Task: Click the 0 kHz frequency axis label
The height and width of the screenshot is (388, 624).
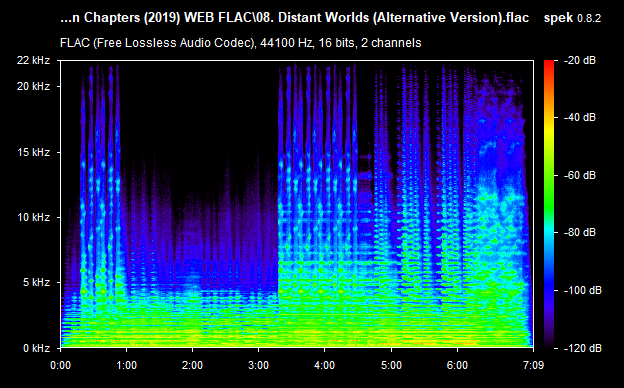Action: (x=36, y=348)
